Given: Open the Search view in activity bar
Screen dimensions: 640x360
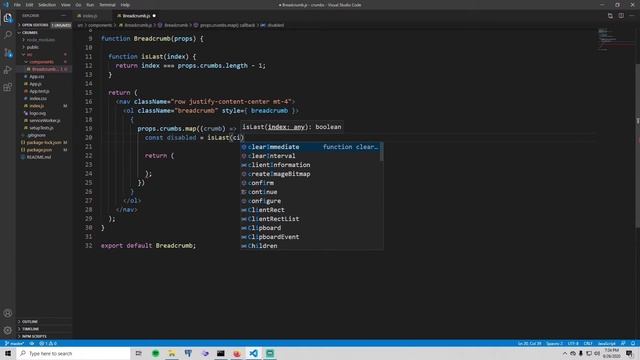Looking at the screenshot, I should [x=8, y=35].
